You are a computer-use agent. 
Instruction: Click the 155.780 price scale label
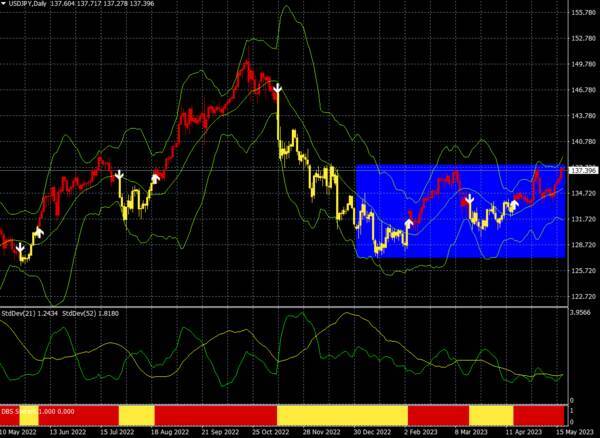583,13
